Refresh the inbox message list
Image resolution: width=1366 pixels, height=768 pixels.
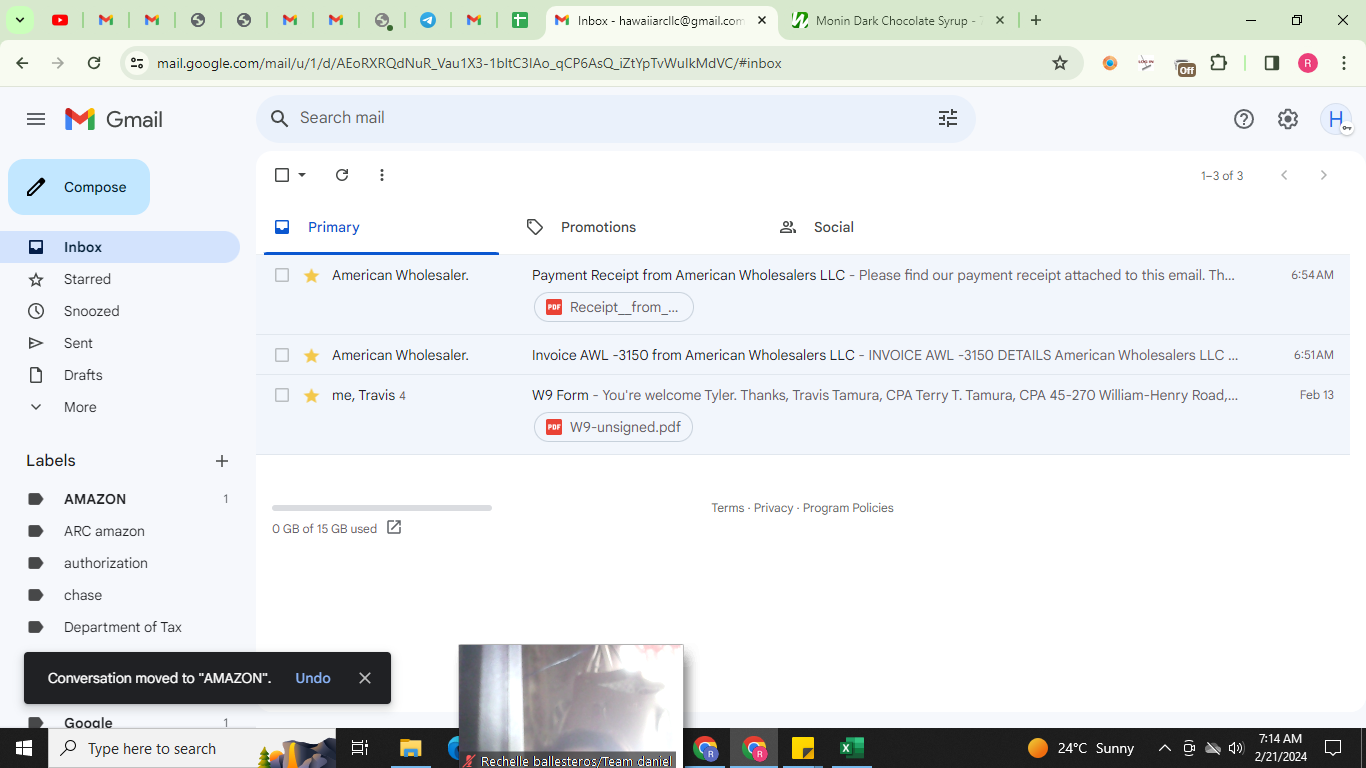click(x=342, y=175)
